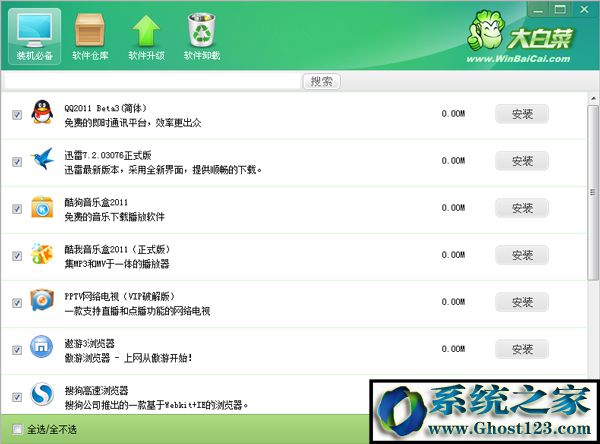Select the 迅雷7.2.03076正式版 title text
The height and width of the screenshot is (444, 600).
[108, 155]
